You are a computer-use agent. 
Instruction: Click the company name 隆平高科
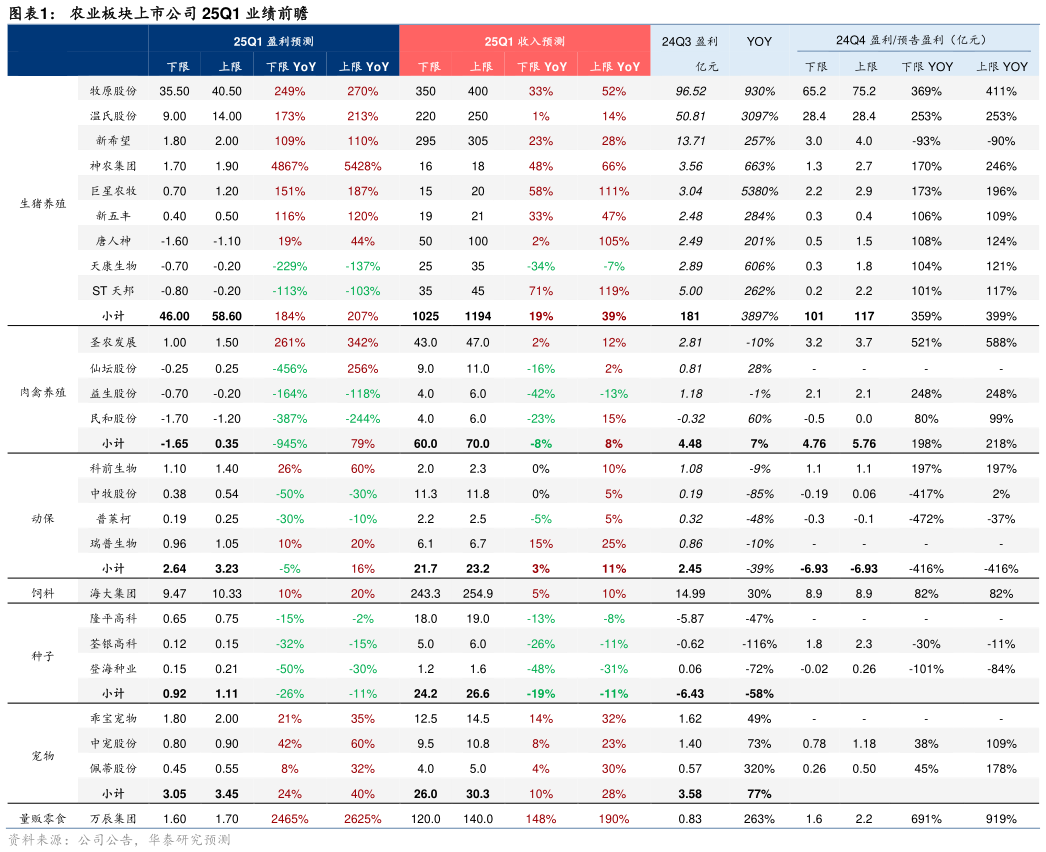(x=113, y=618)
